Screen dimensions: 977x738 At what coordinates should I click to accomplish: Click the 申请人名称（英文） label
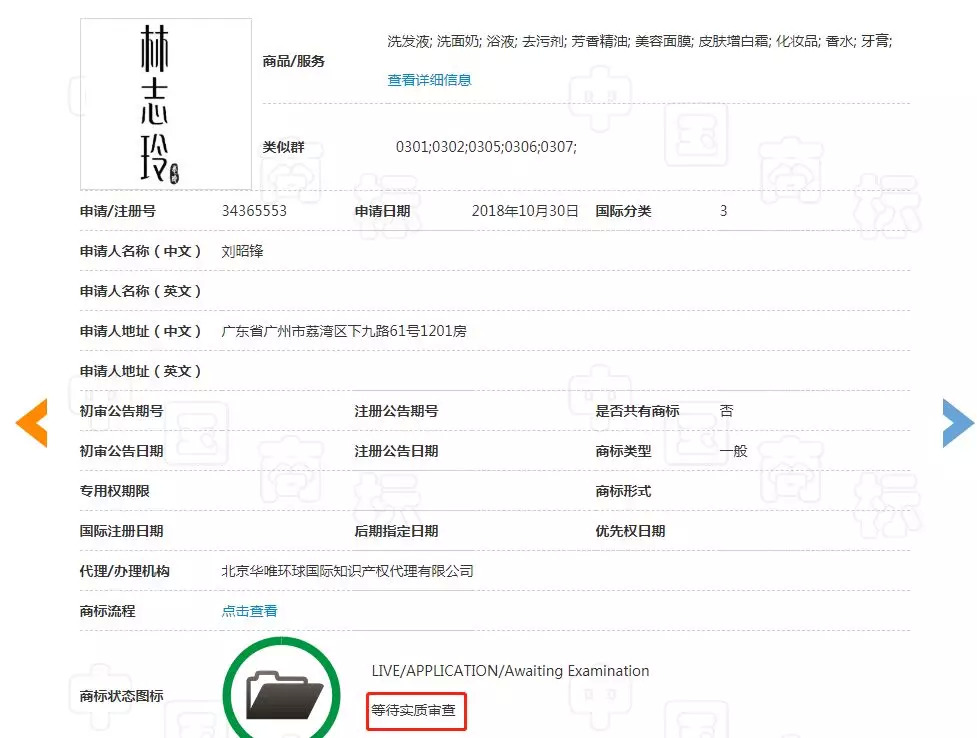tap(141, 291)
